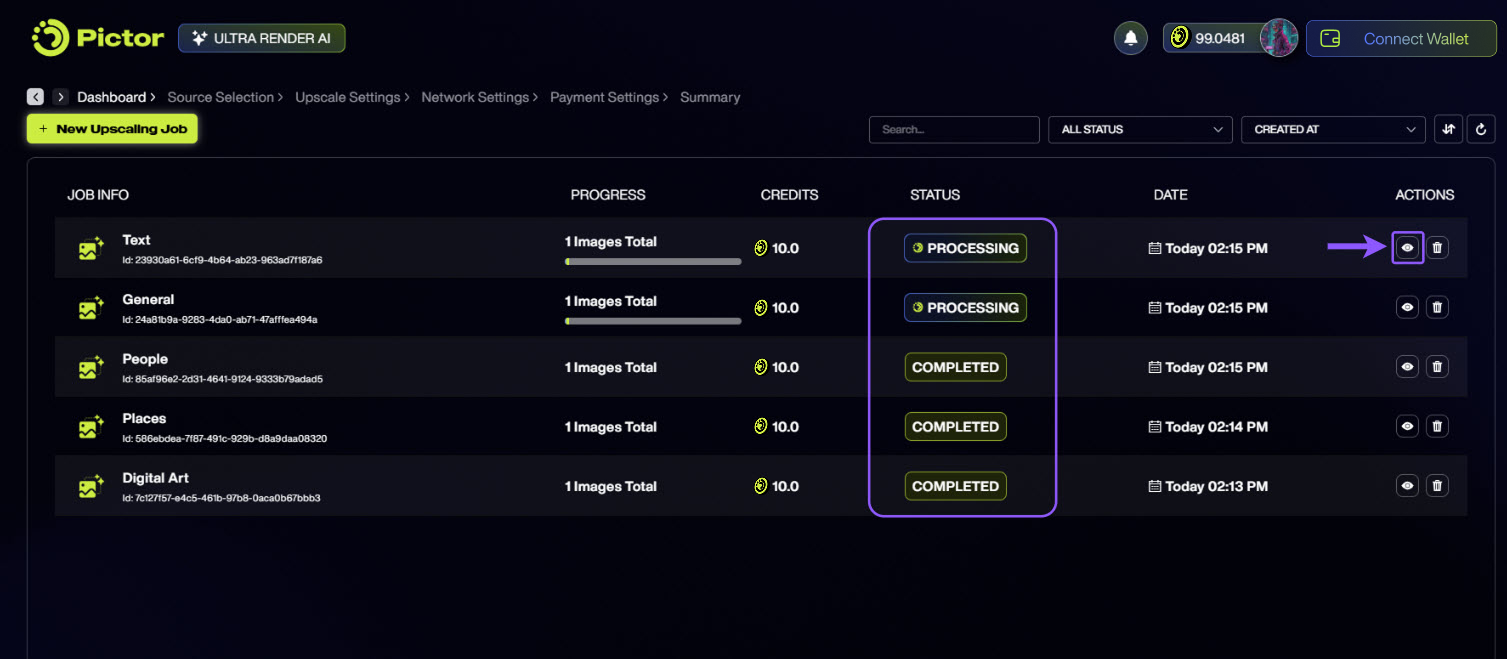Click the notification bell icon
This screenshot has width=1507, height=659.
[1130, 38]
